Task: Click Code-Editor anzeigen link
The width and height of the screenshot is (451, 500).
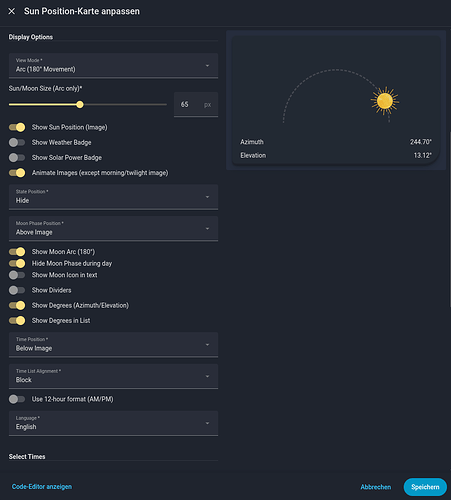Action: click(42, 487)
